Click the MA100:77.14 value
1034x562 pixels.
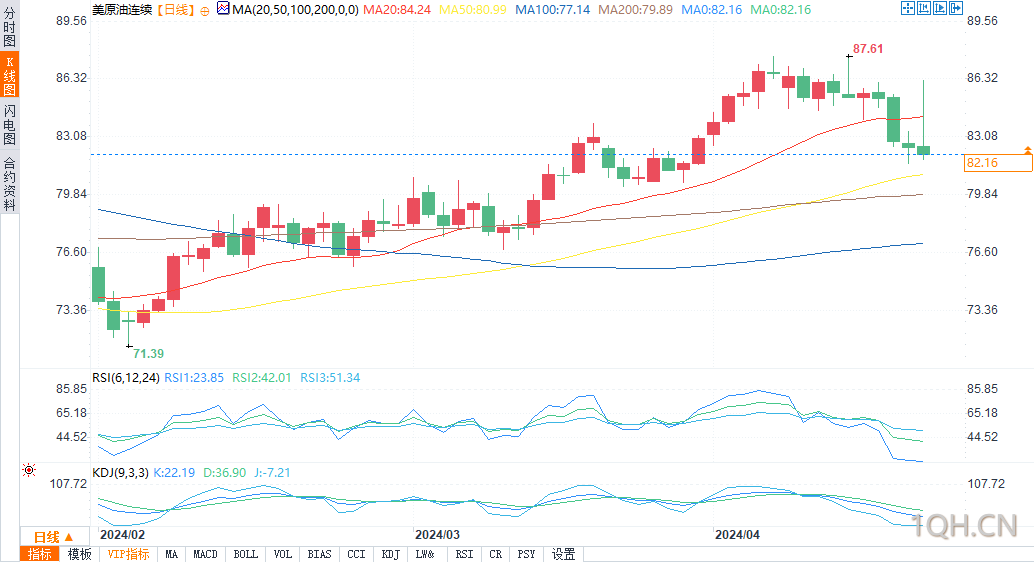pos(553,10)
